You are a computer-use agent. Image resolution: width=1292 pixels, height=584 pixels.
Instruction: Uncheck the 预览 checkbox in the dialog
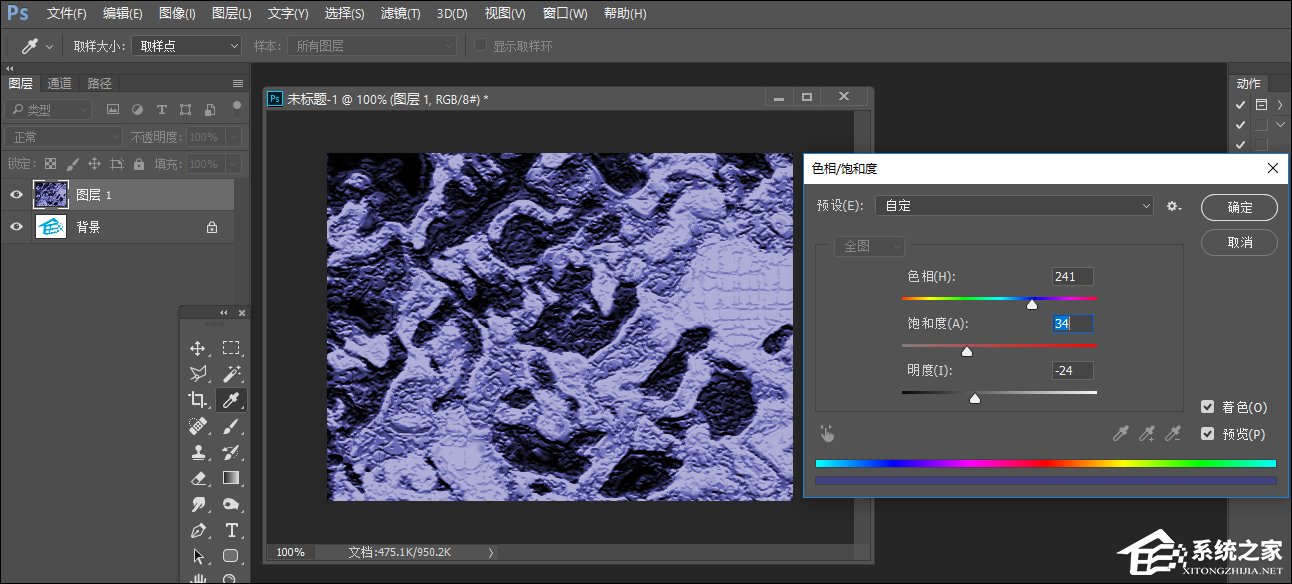[x=1208, y=434]
